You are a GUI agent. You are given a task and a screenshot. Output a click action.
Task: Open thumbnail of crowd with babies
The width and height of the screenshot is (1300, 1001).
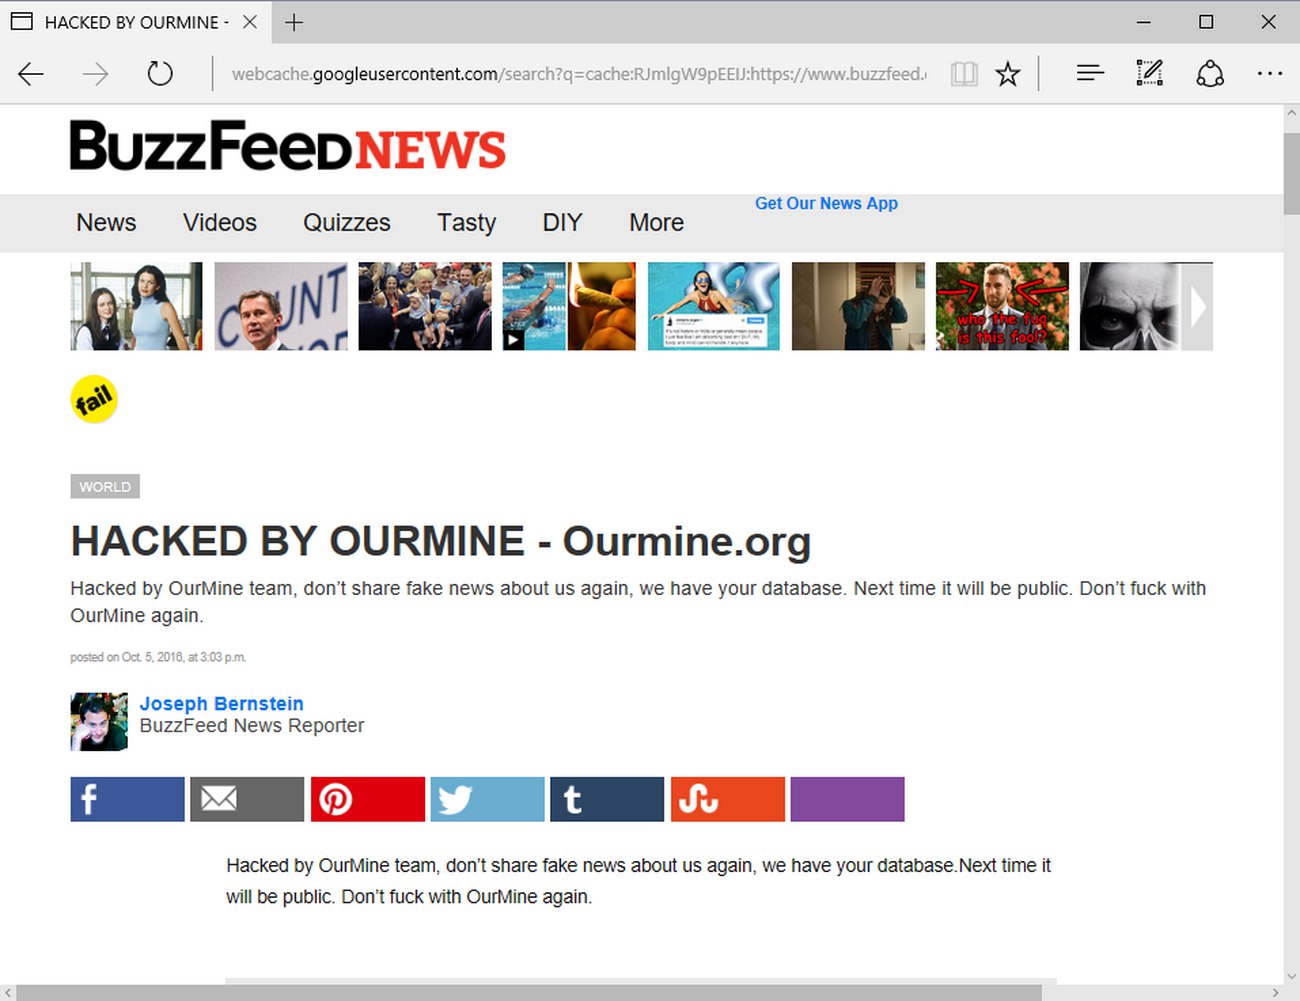[x=425, y=306]
